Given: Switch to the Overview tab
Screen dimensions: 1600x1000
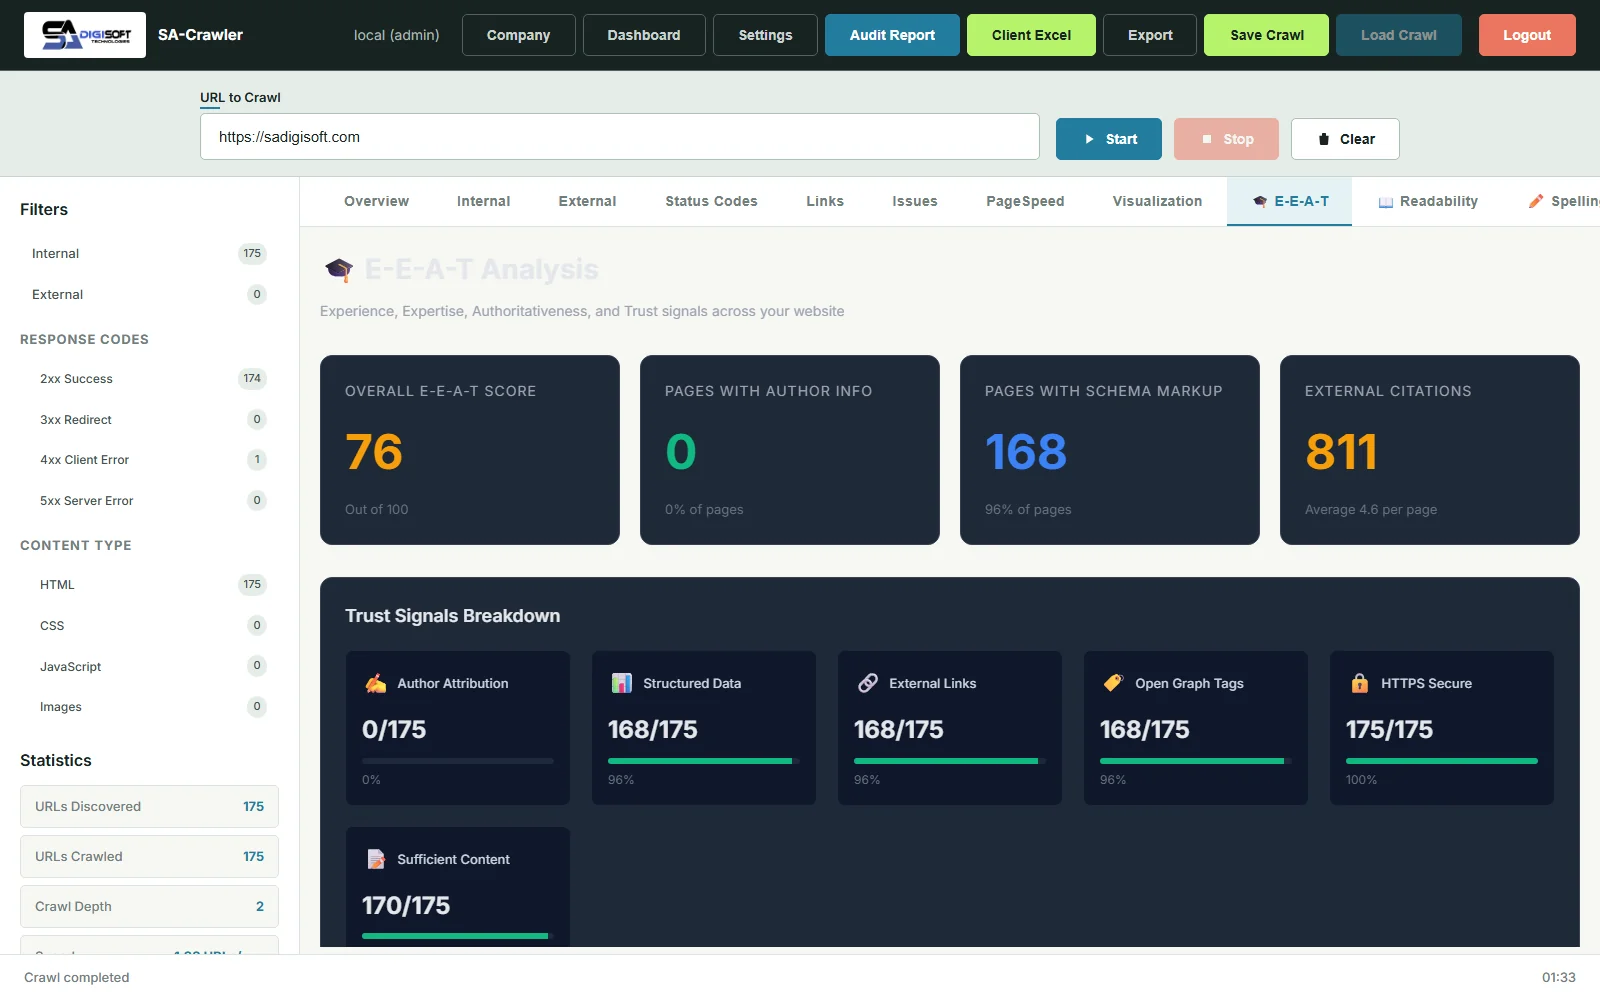Looking at the screenshot, I should pyautogui.click(x=376, y=201).
